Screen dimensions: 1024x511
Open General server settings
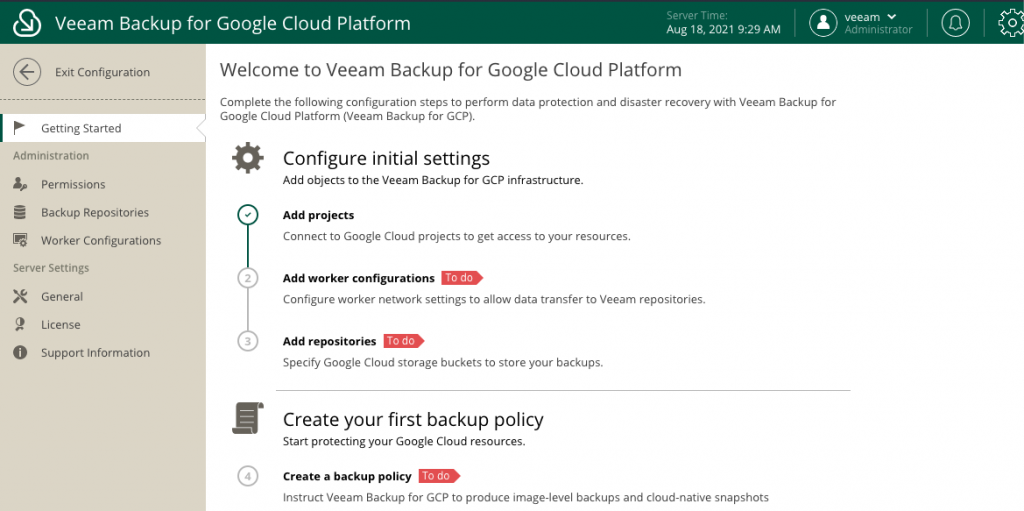click(x=62, y=297)
